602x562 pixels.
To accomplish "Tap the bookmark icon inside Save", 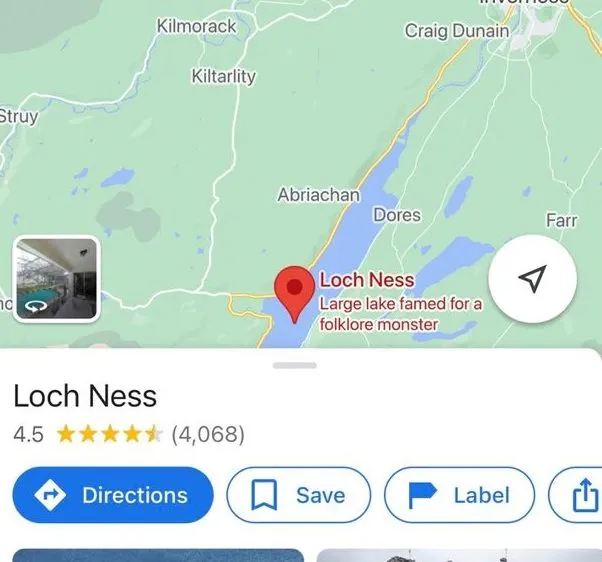I will pos(264,495).
